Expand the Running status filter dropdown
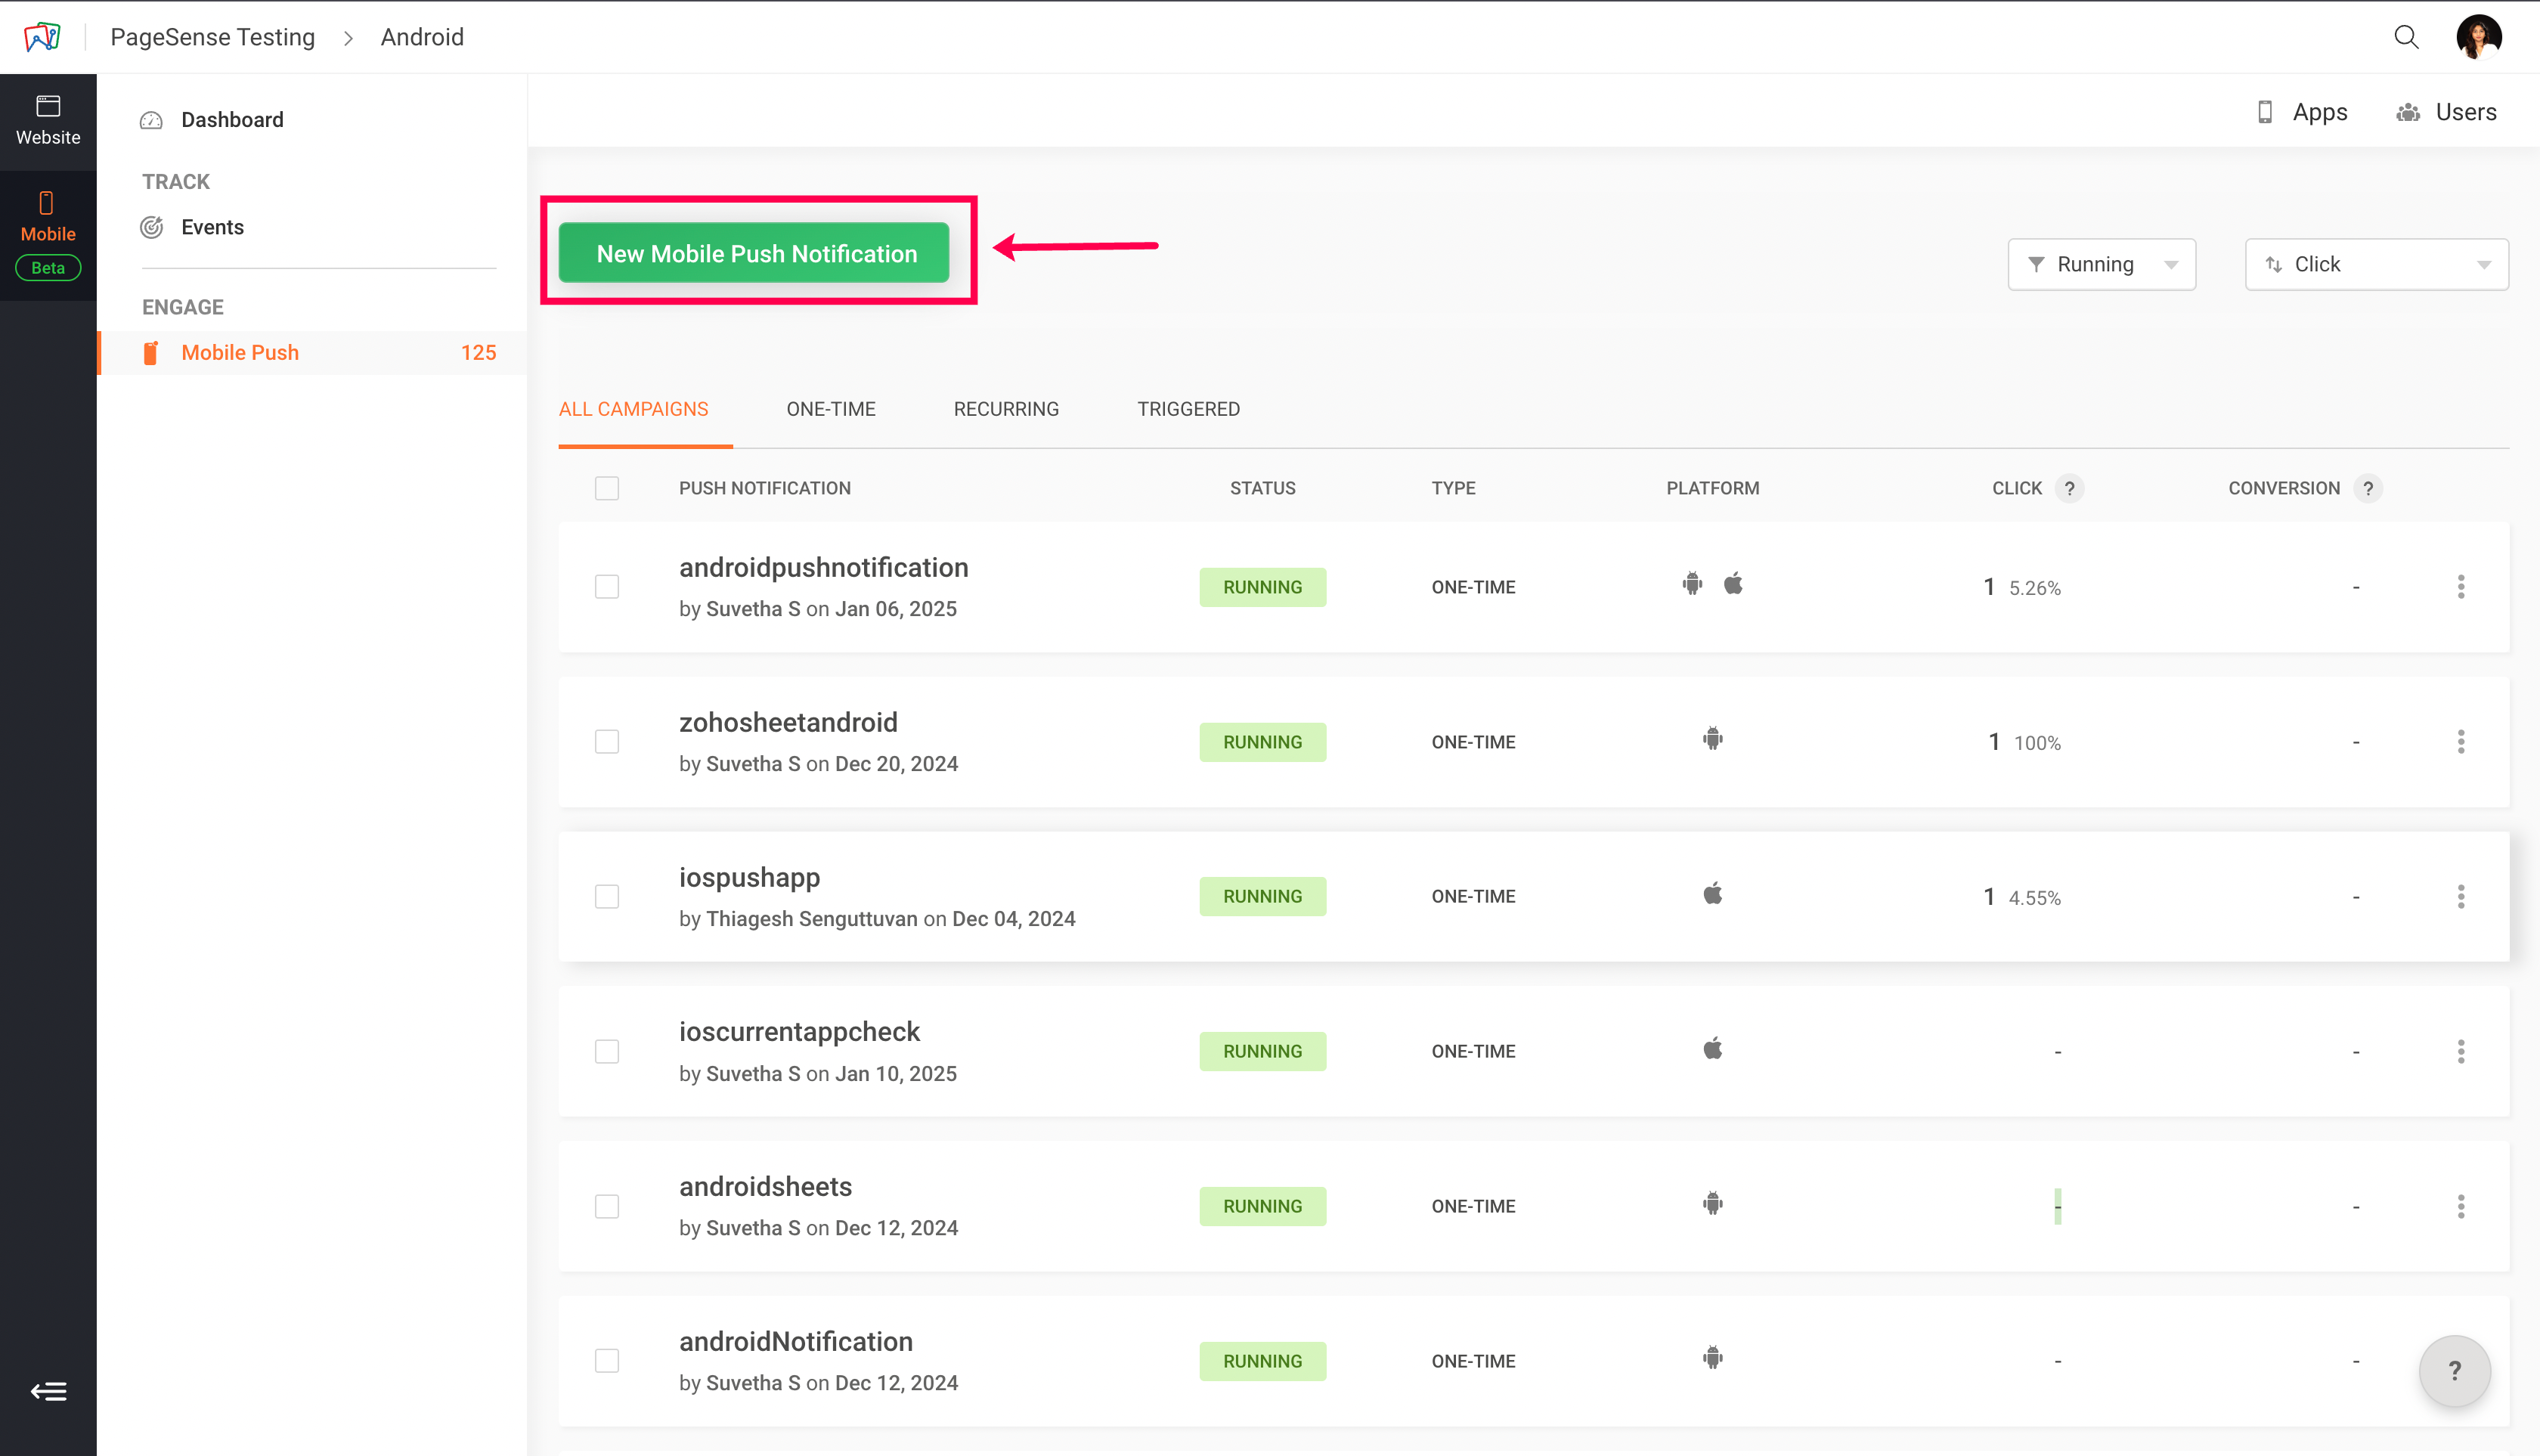2540x1456 pixels. 2101,264
